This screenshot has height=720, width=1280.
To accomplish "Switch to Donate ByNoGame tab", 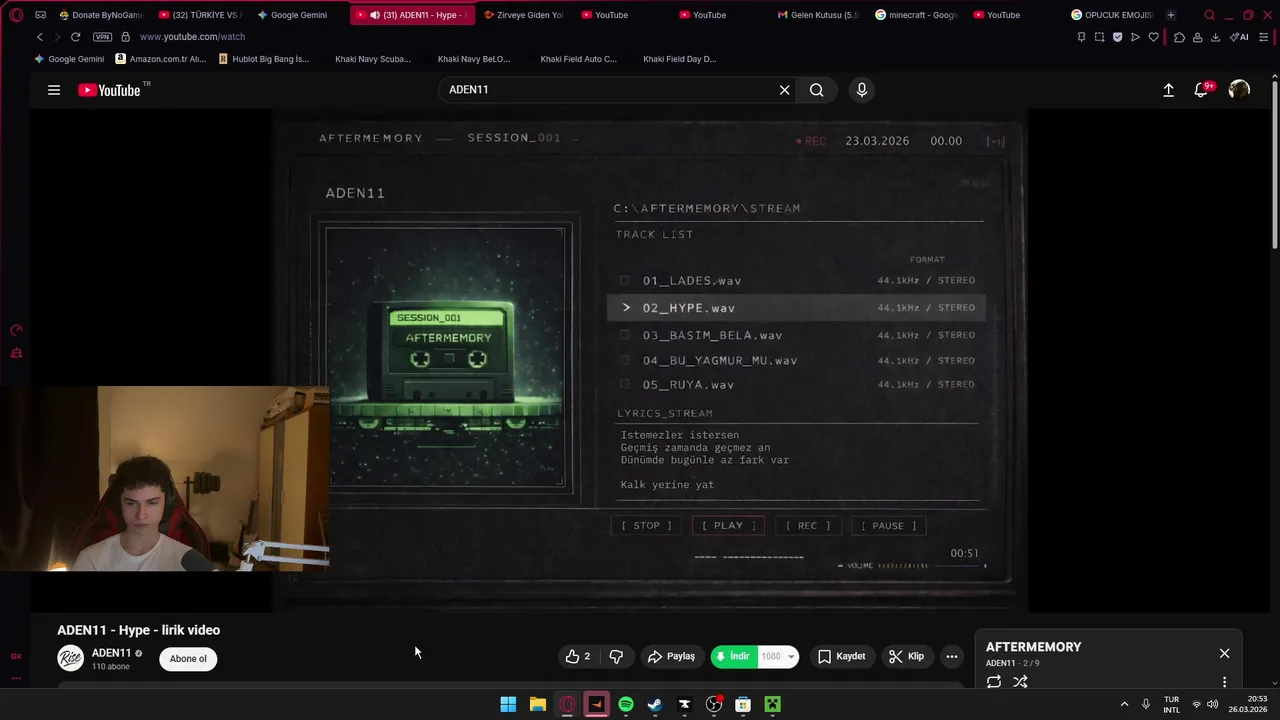I will (101, 15).
